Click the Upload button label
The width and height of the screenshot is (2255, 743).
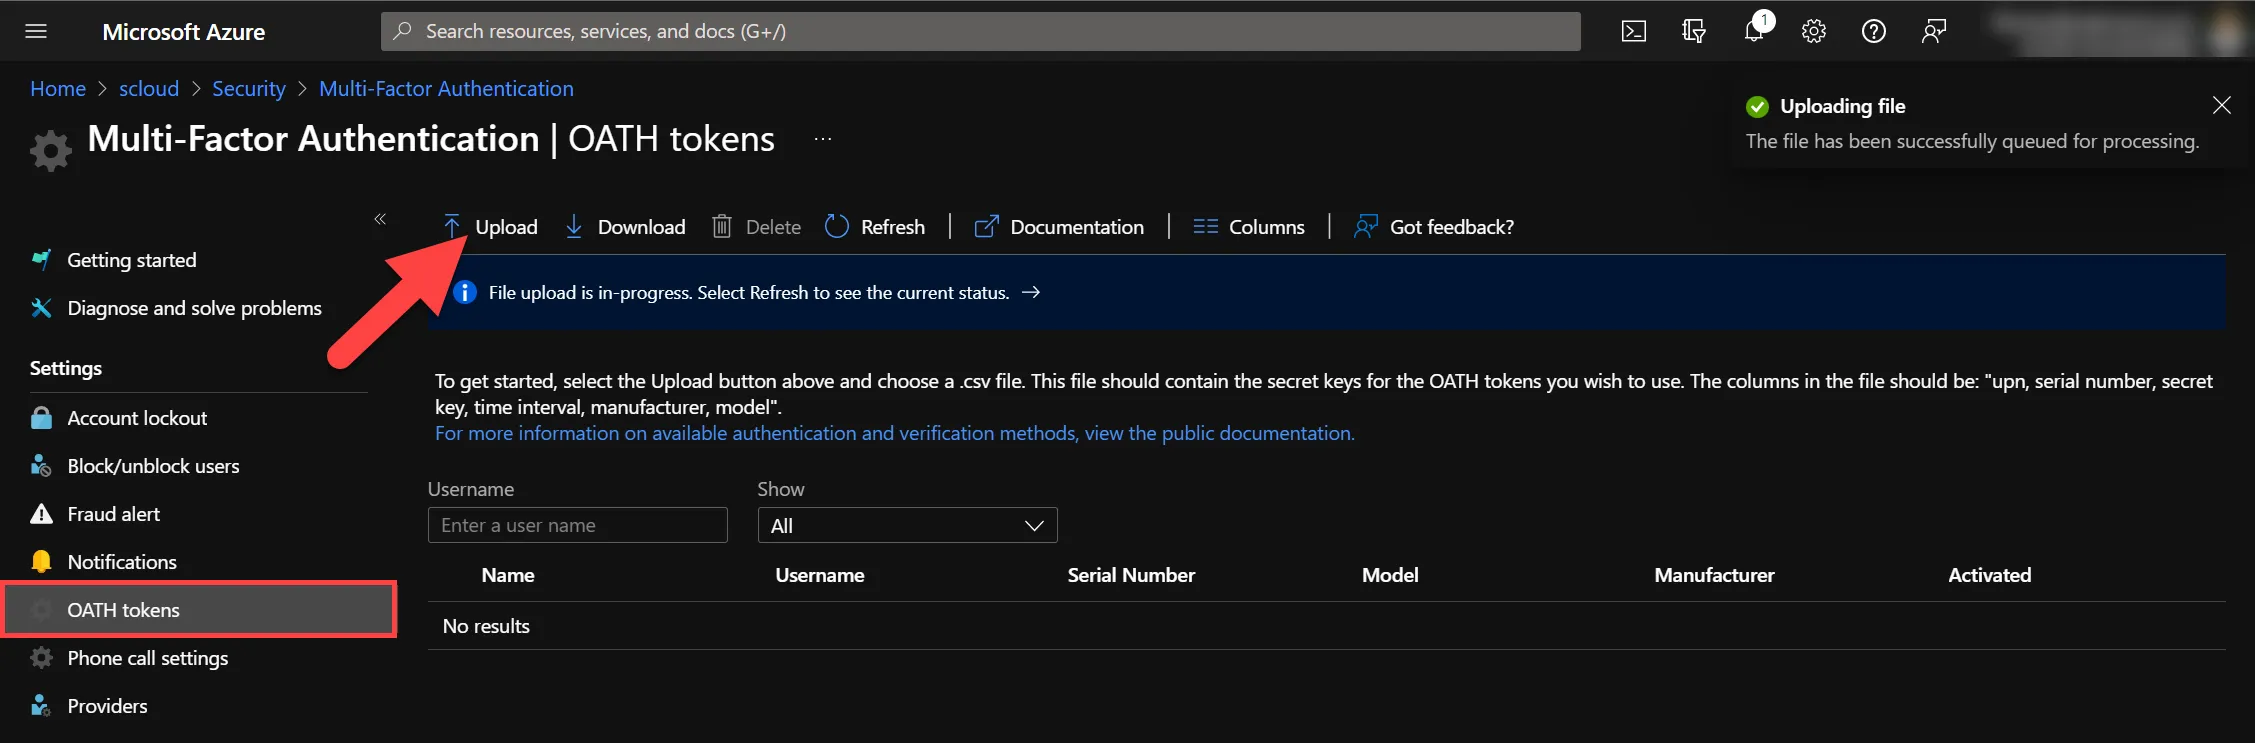[506, 227]
